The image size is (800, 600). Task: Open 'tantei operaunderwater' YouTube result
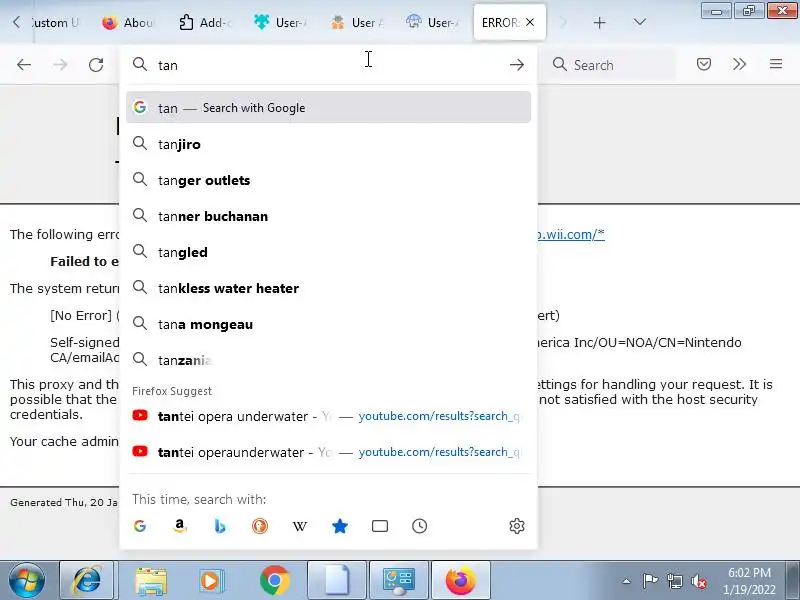pyautogui.click(x=329, y=452)
